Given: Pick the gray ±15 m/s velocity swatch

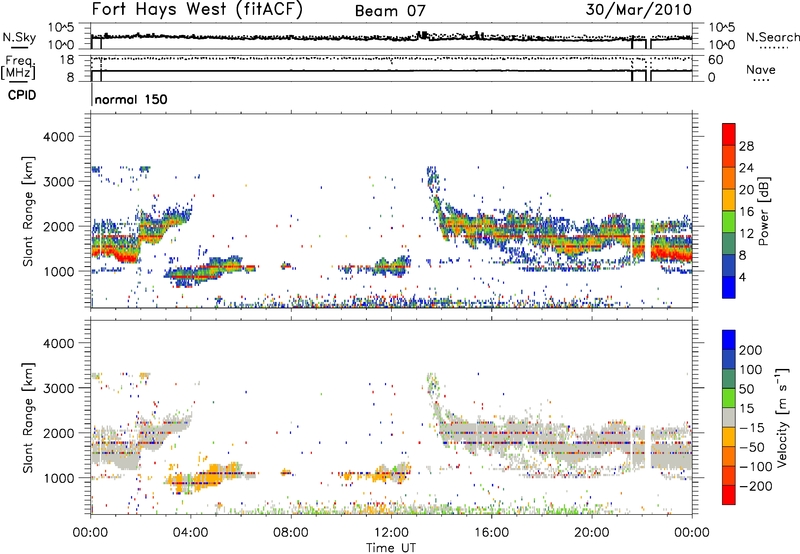Looking at the screenshot, I should (729, 417).
